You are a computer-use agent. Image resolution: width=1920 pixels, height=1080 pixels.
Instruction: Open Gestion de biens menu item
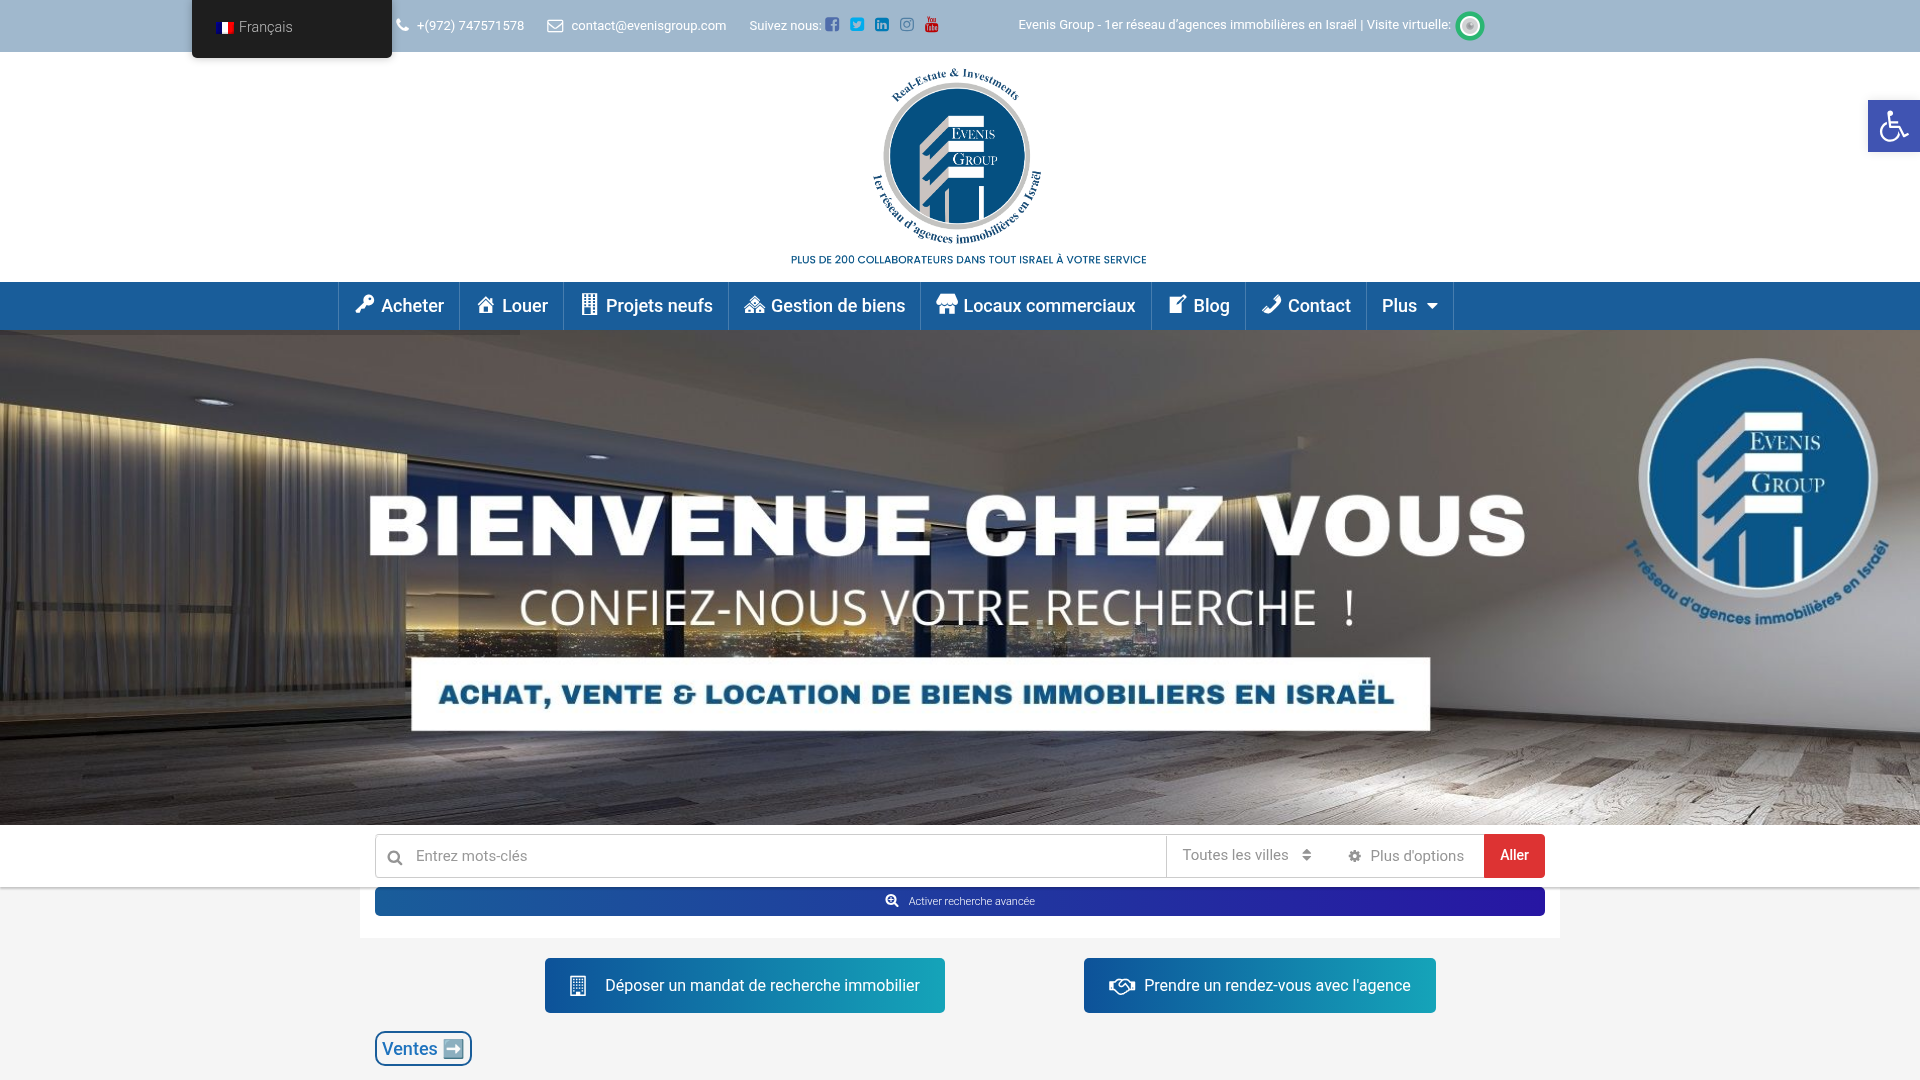825,306
